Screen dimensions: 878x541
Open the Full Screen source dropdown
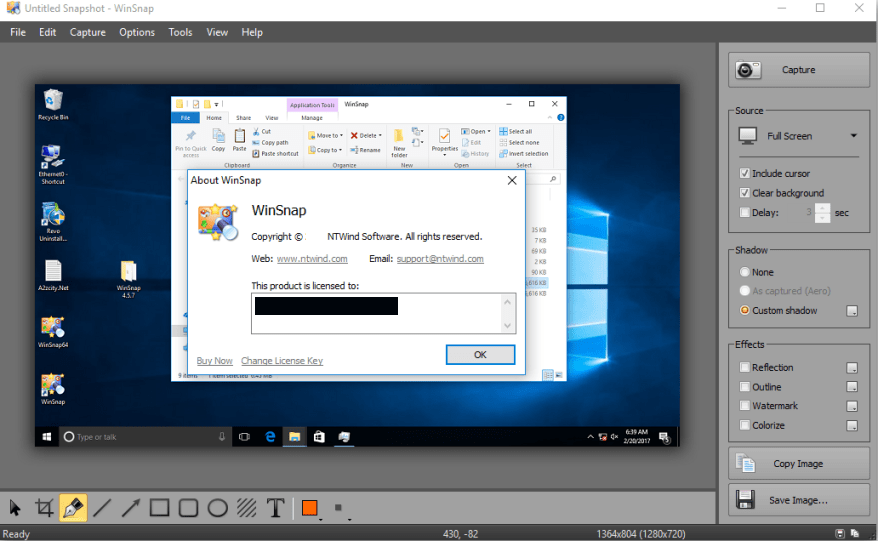(798, 136)
